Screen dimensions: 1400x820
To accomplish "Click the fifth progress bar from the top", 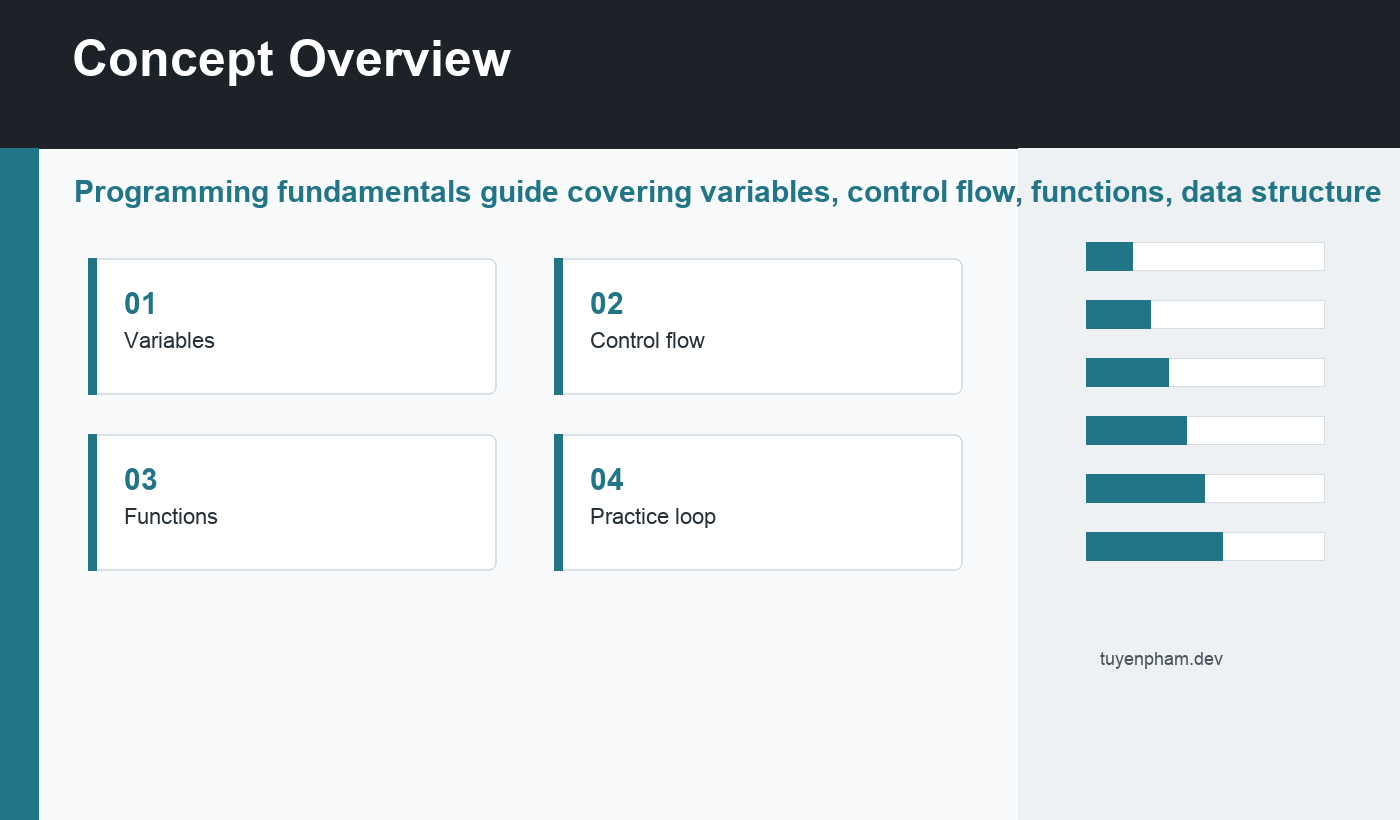I will (x=1205, y=488).
